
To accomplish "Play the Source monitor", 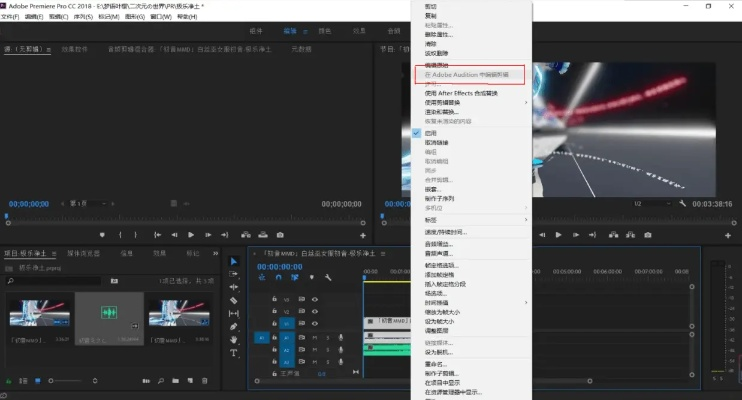I will click(x=191, y=235).
